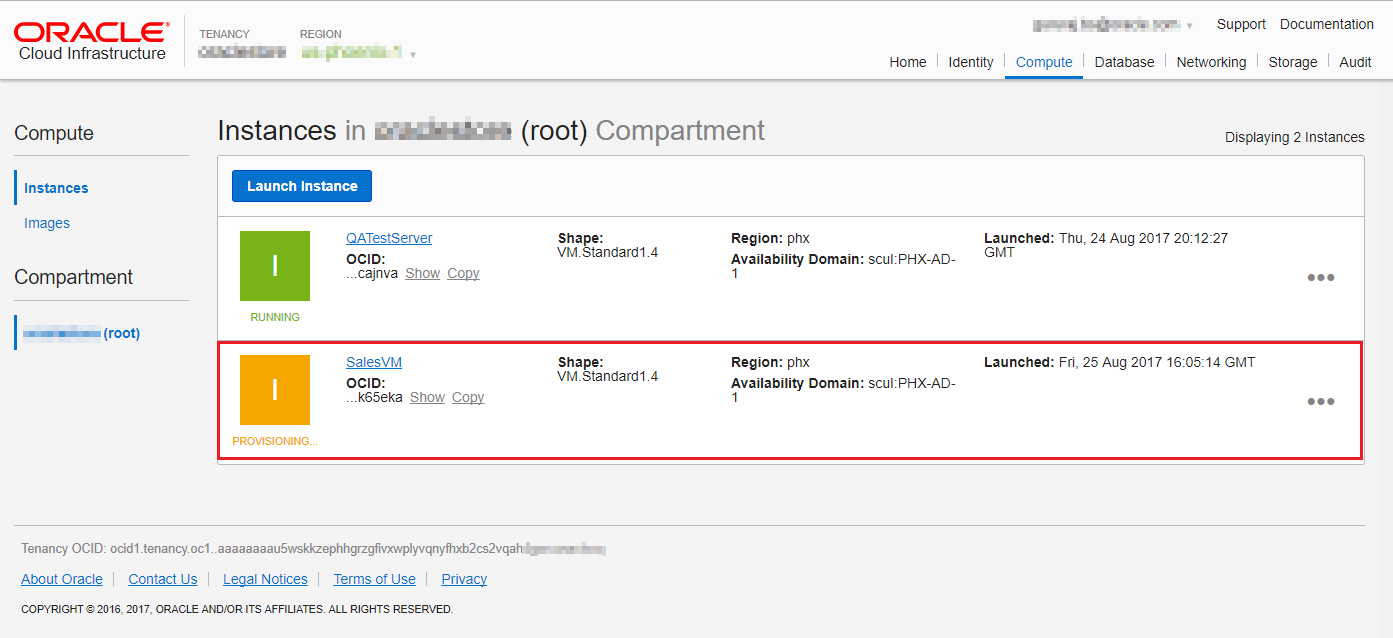Click the orange SalesVM provisioning status icon
Image resolution: width=1393 pixels, height=638 pixels.
click(x=275, y=390)
